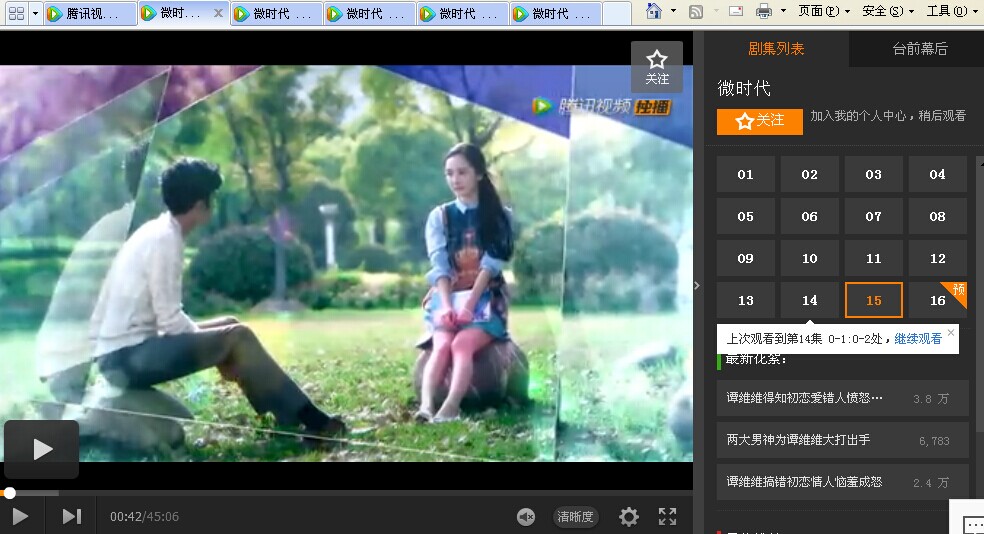Play episode 06
The height and width of the screenshot is (534, 984).
810,216
